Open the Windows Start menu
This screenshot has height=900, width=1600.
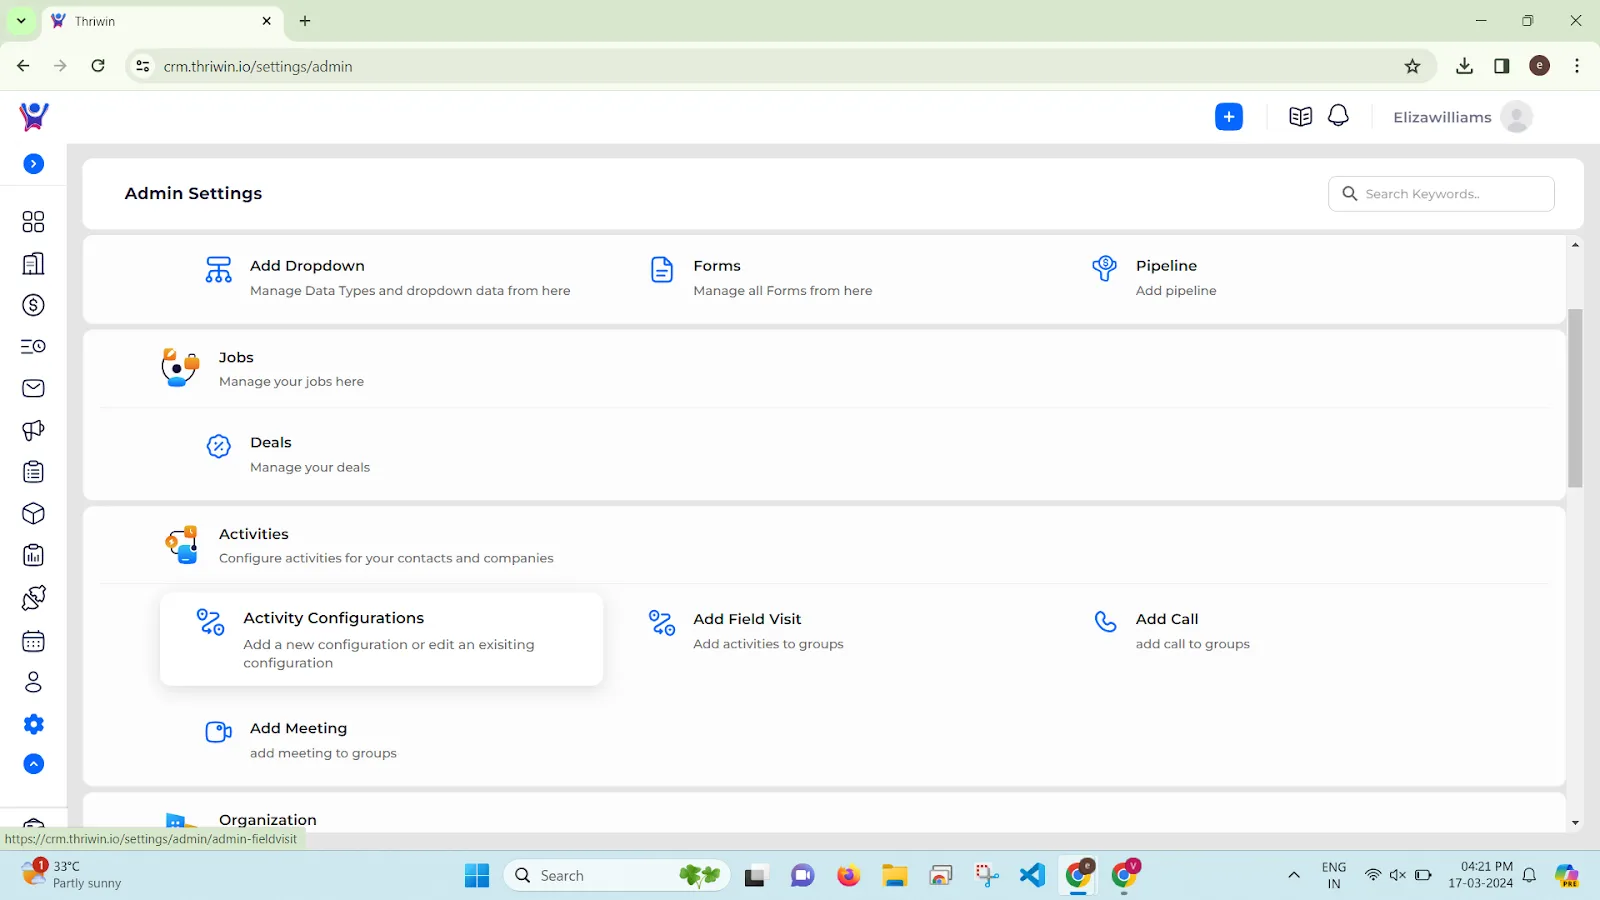click(477, 876)
